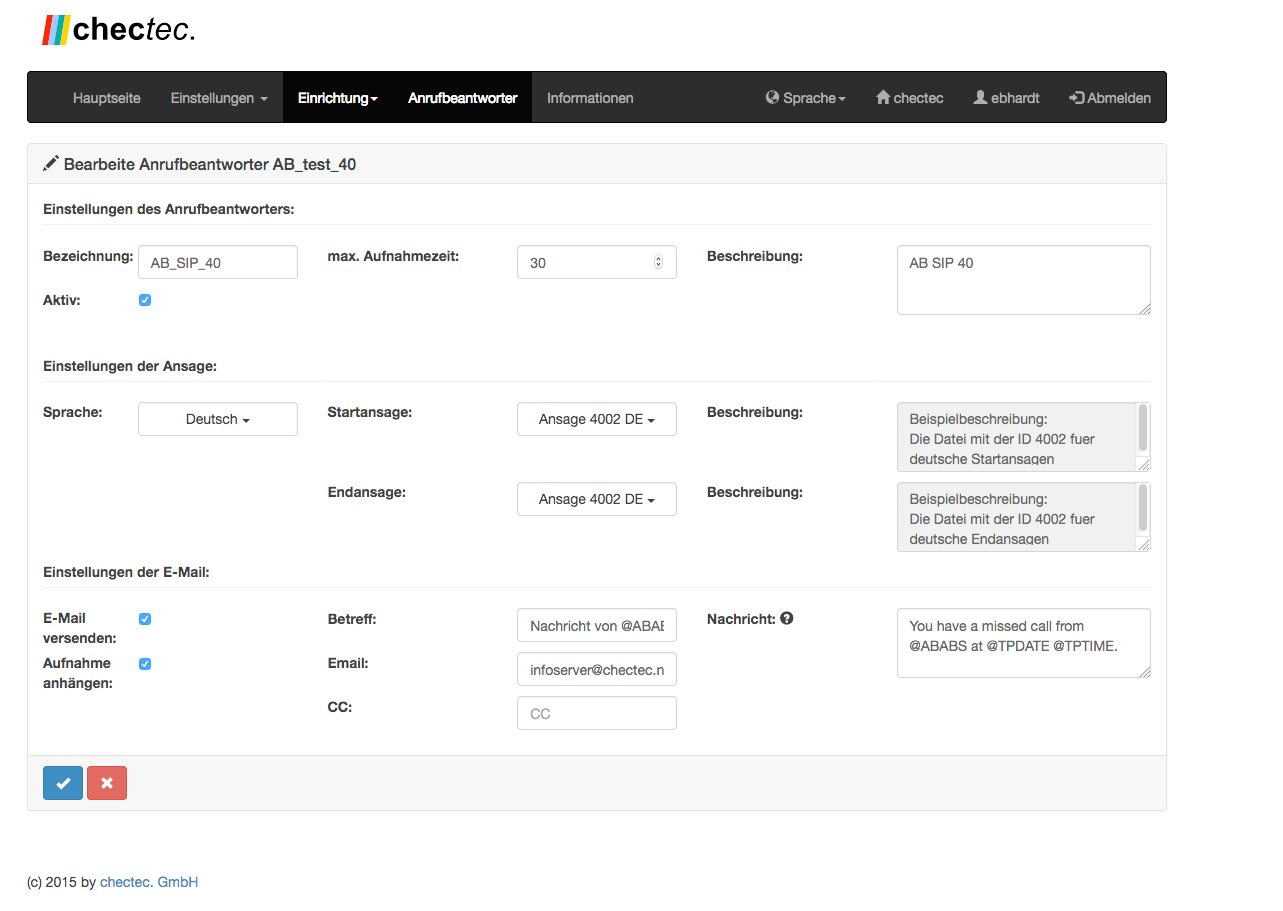The width and height of the screenshot is (1283, 911).
Task: Click the Startansage description text box
Action: coord(1024,437)
